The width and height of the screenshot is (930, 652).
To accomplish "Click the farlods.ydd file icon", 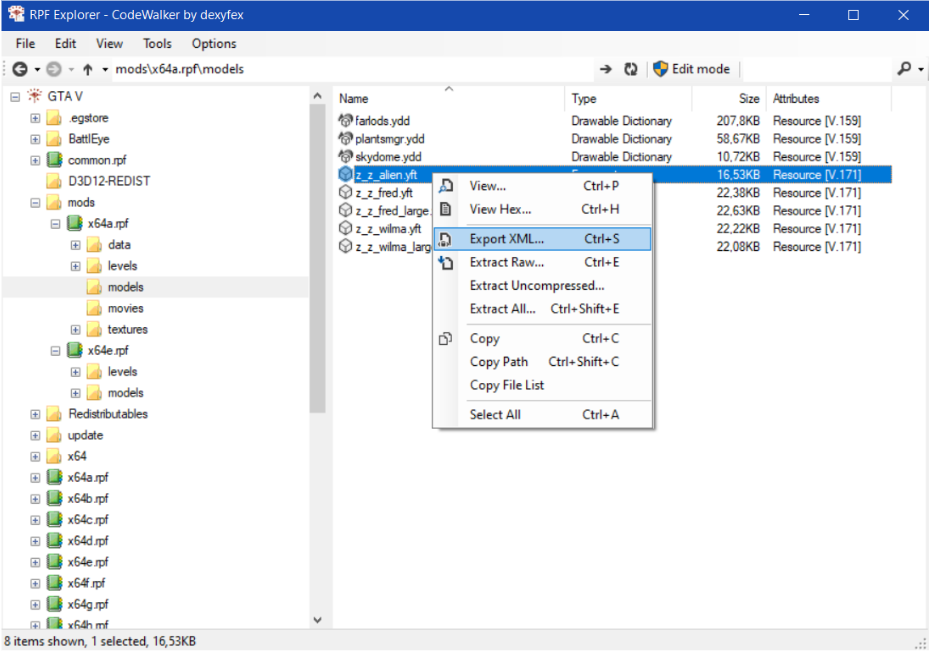I will 346,121.
